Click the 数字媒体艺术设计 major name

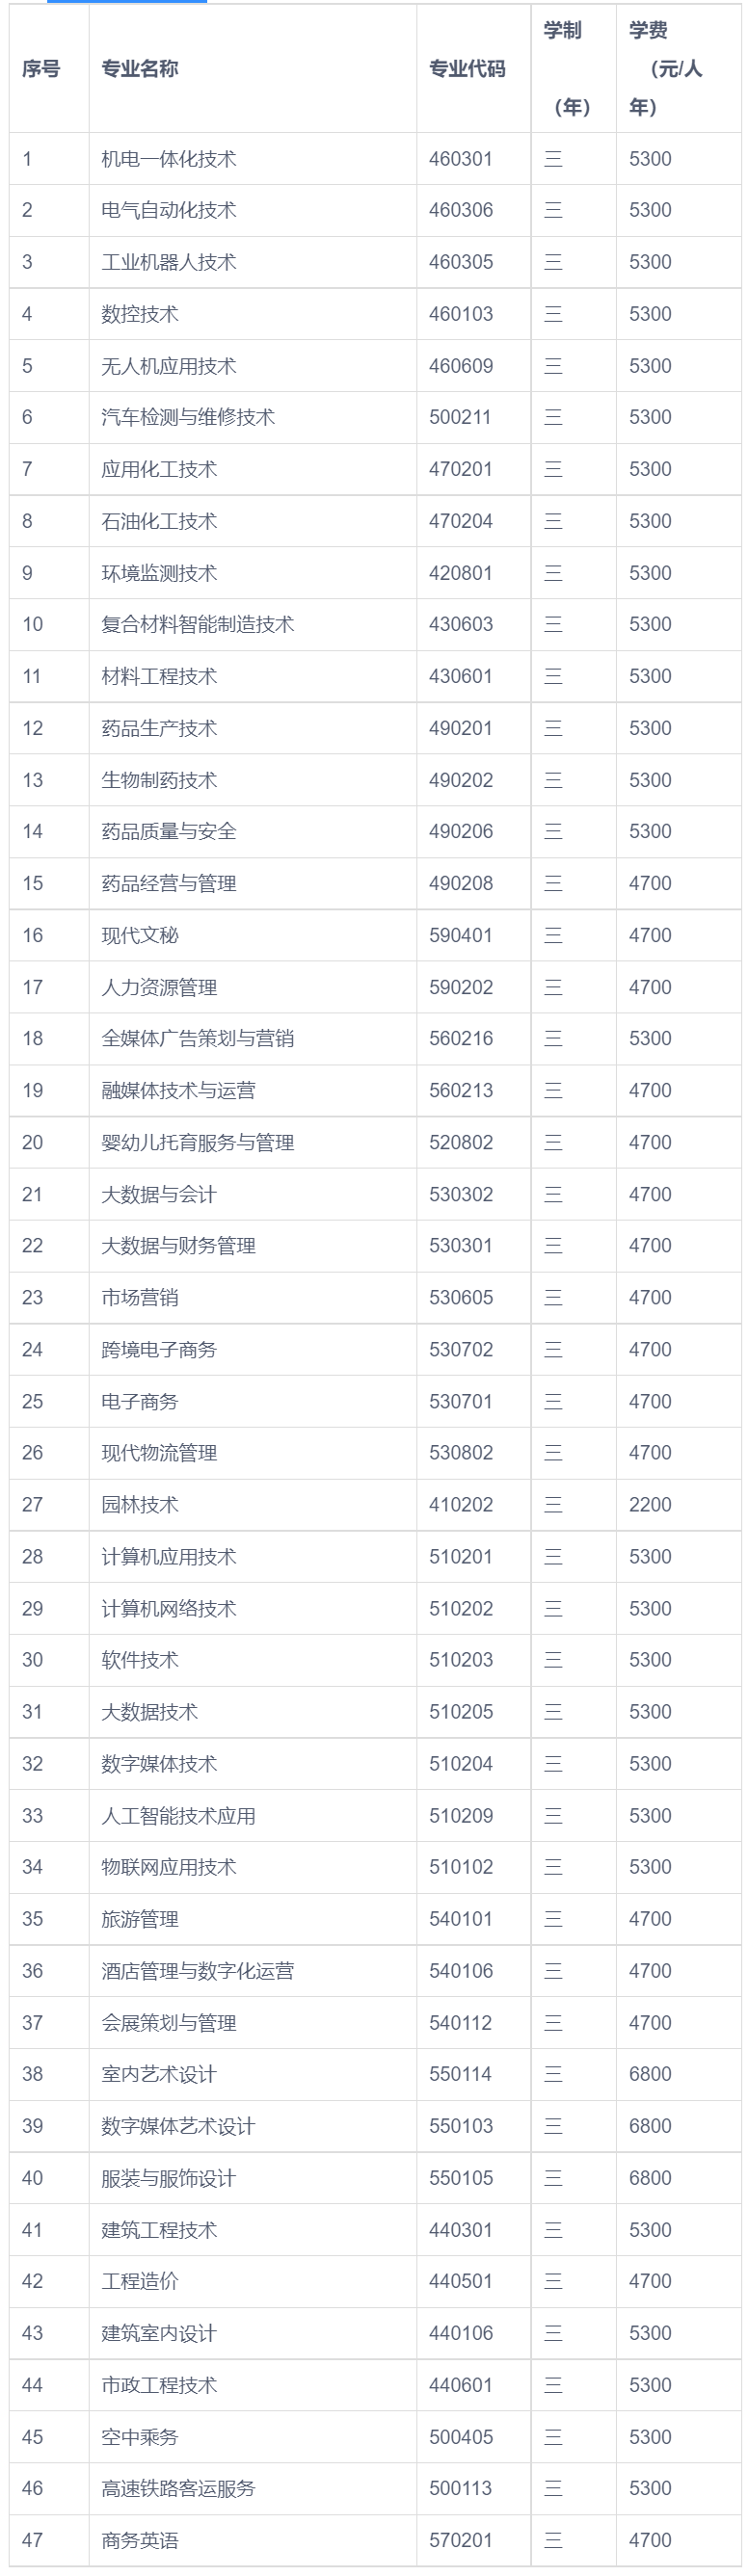tap(179, 2125)
